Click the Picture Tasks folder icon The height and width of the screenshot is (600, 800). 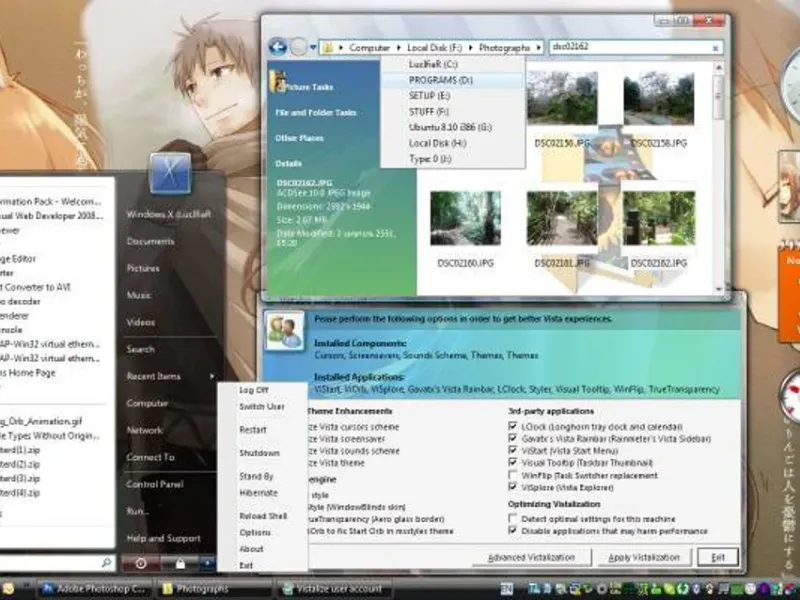tap(278, 82)
